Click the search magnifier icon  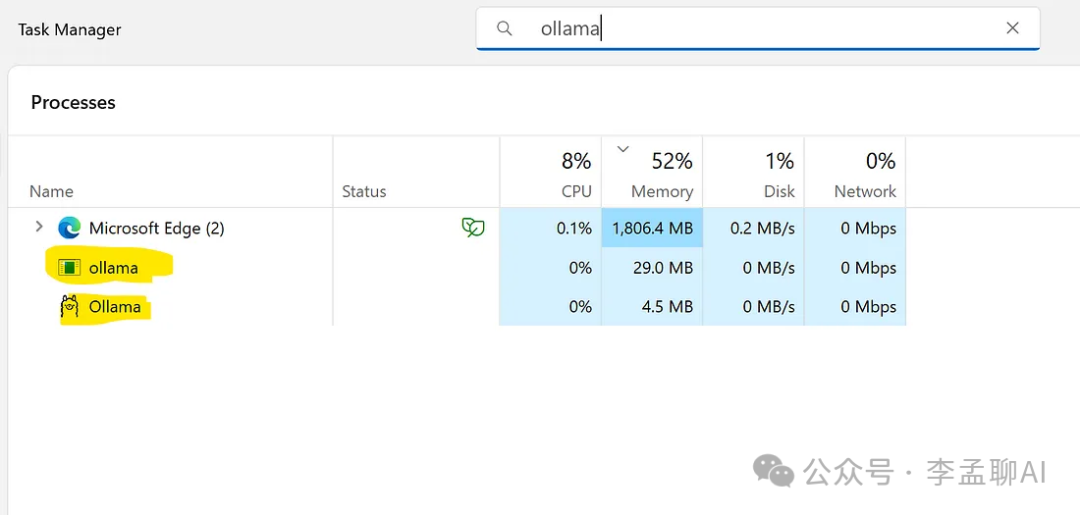[x=505, y=28]
